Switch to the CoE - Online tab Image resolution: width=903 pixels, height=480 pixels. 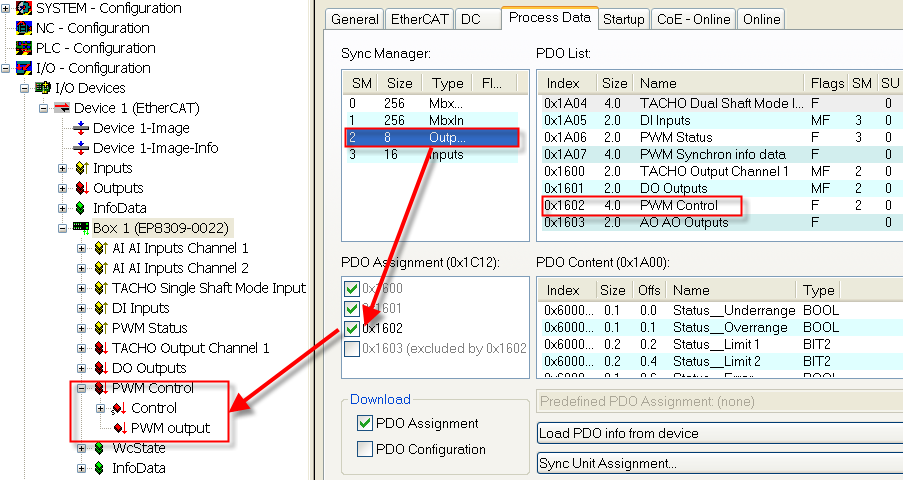(x=693, y=19)
